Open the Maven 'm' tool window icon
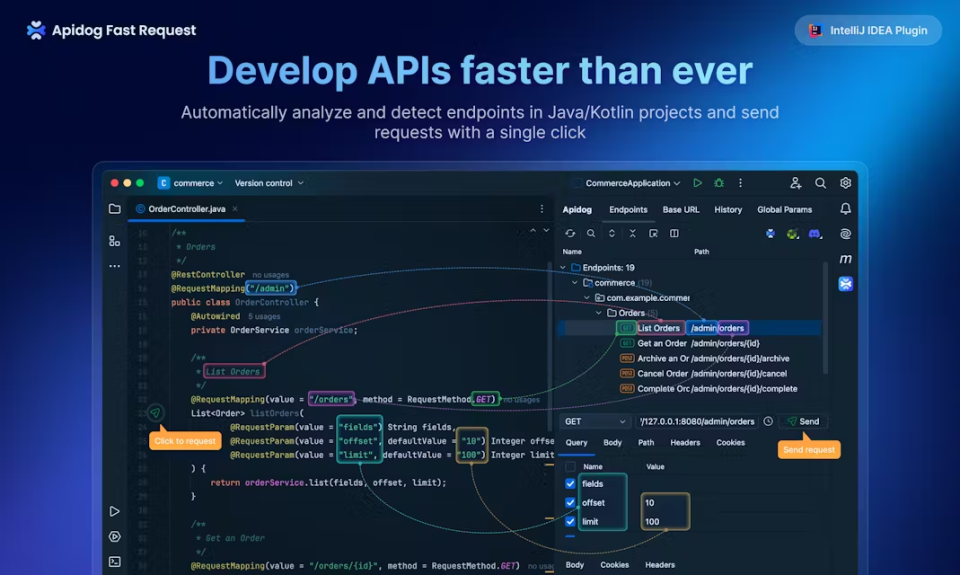Image resolution: width=960 pixels, height=575 pixels. click(846, 259)
